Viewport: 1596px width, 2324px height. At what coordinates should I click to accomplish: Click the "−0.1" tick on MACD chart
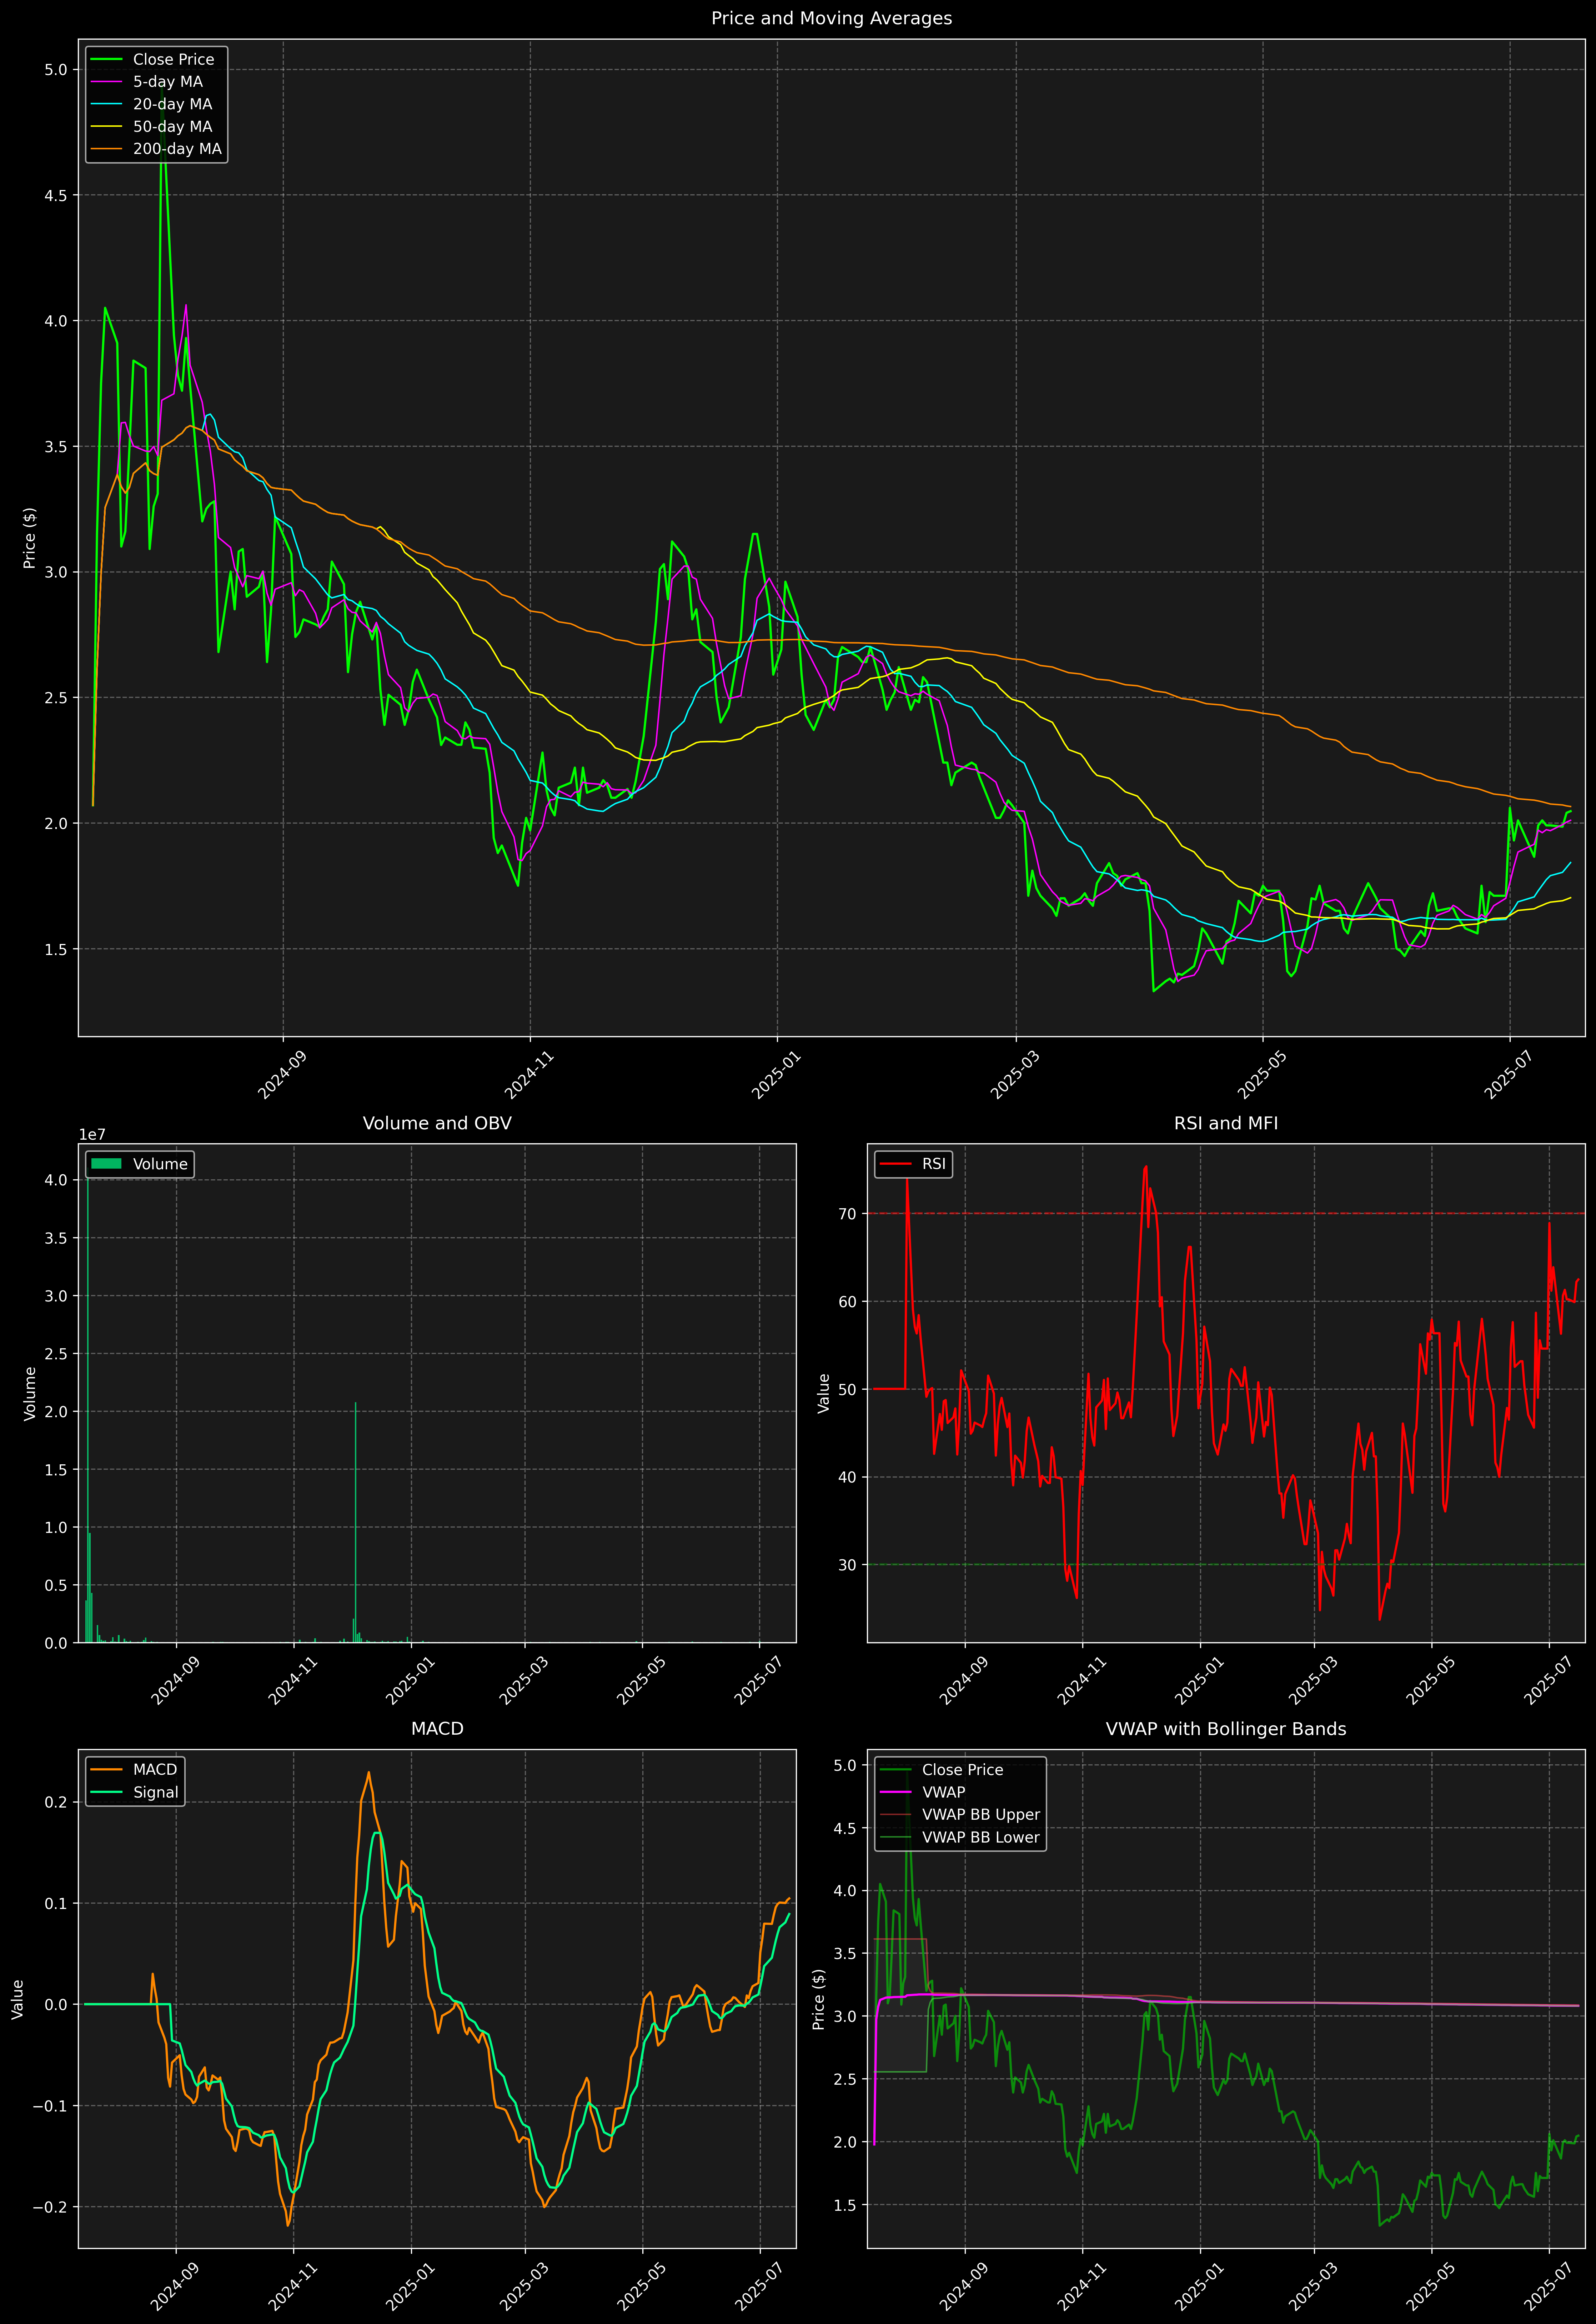[50, 2106]
